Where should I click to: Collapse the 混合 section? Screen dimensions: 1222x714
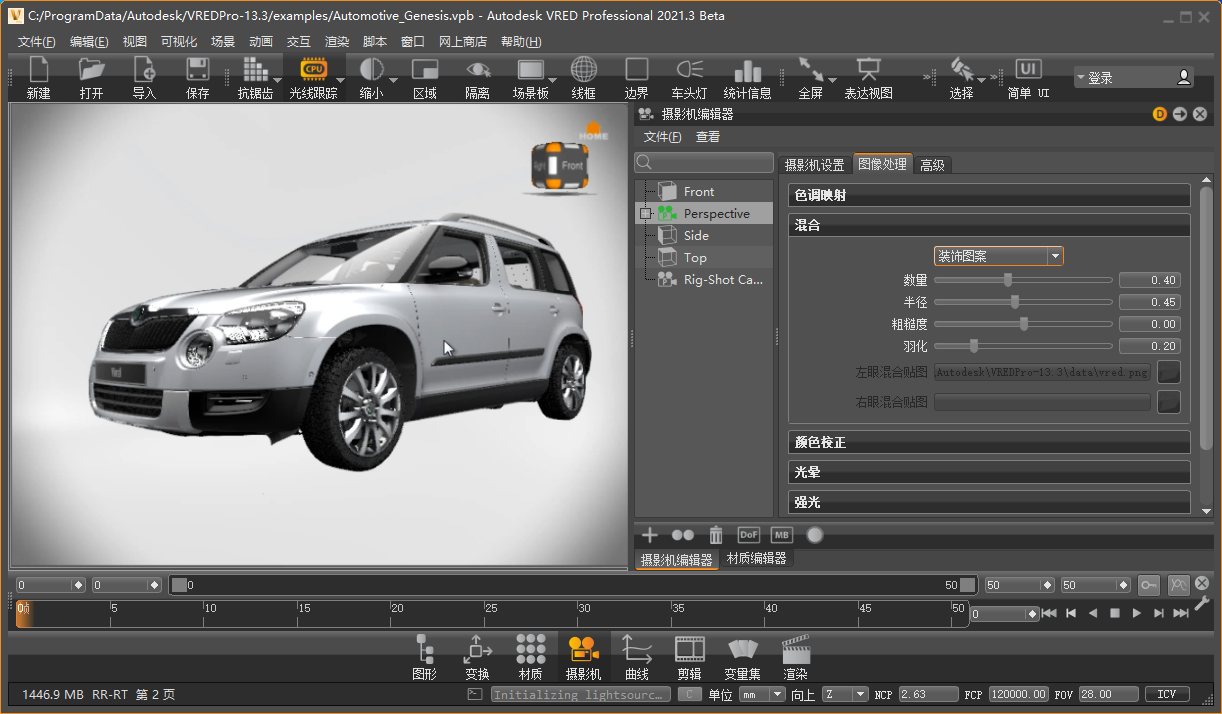coord(990,226)
